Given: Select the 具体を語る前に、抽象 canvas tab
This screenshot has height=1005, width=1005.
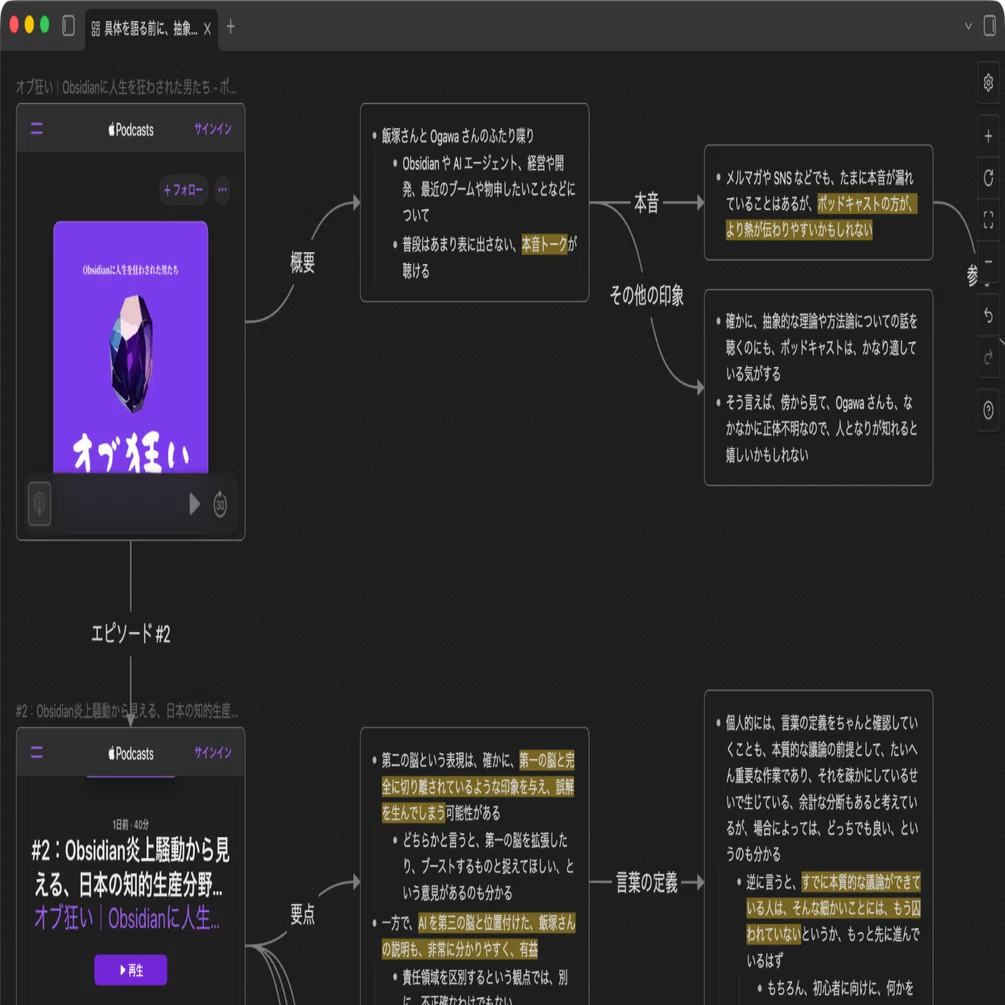Looking at the screenshot, I should tap(151, 29).
